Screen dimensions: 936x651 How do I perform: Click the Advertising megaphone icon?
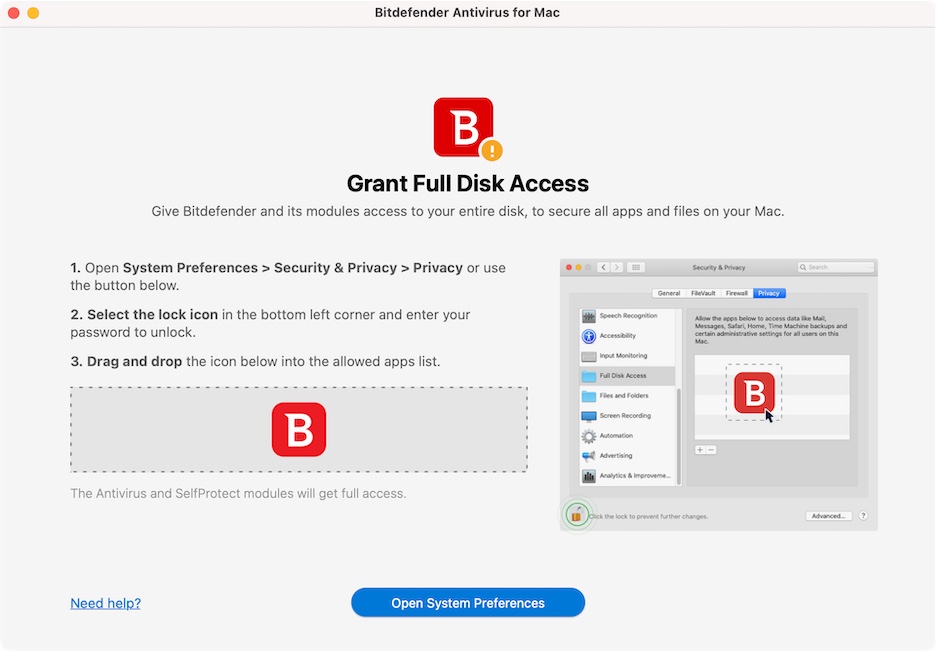point(589,456)
